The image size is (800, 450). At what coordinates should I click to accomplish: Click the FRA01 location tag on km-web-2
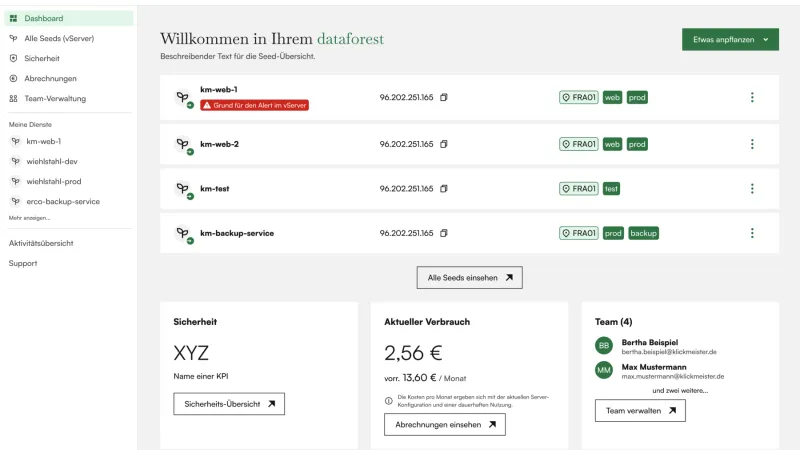coord(578,144)
